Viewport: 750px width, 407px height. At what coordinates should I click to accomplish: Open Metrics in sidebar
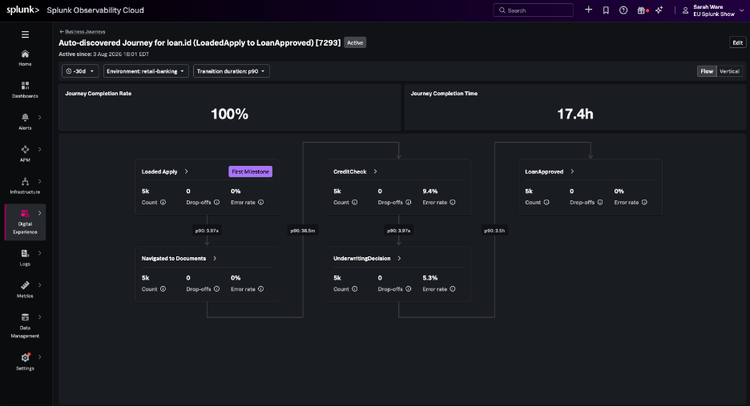coord(25,289)
